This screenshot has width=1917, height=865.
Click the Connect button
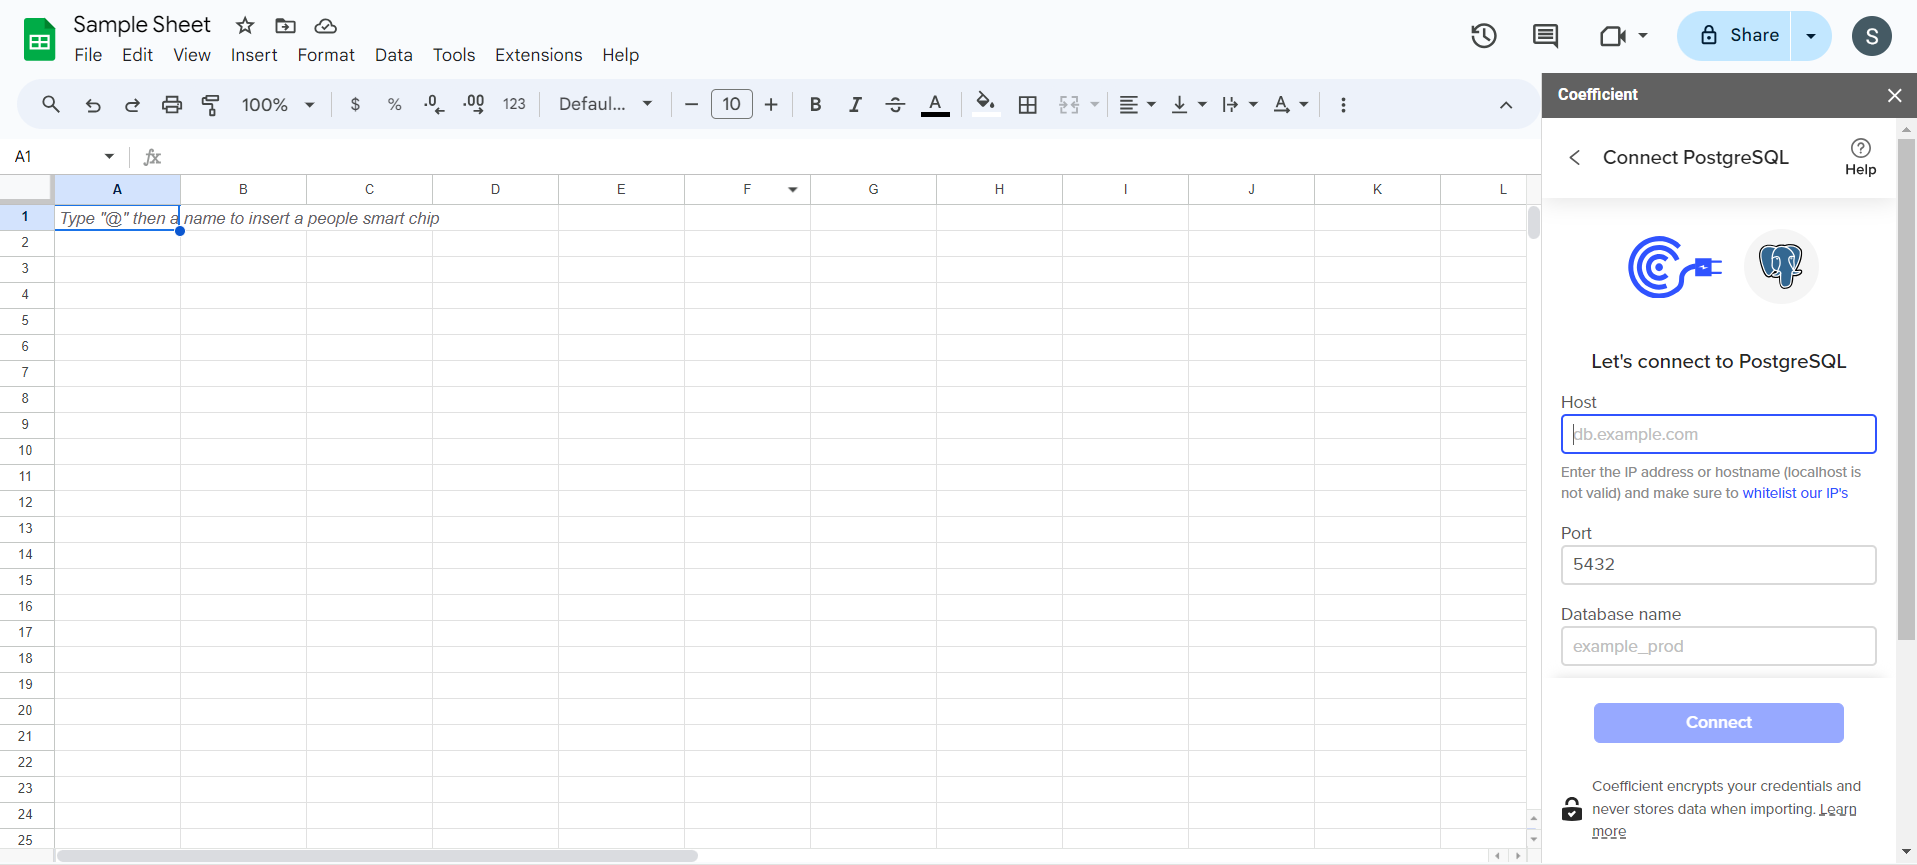(1718, 723)
